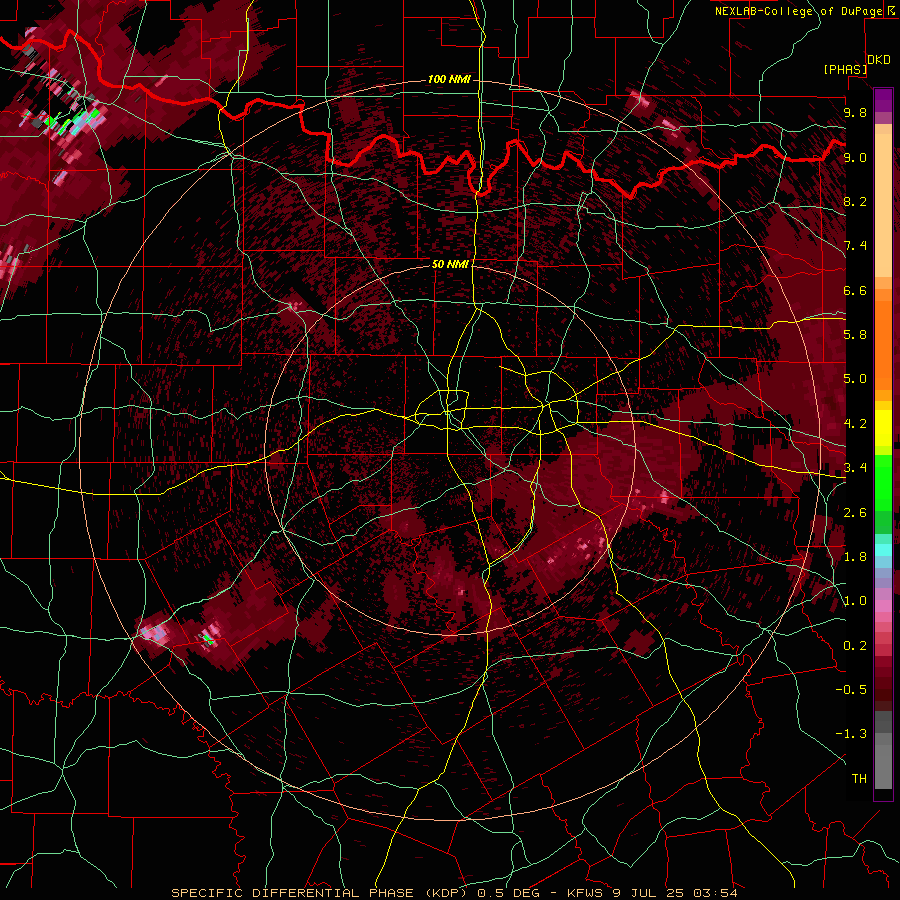This screenshot has height=900, width=900.
Task: Click the orange segment of the color legend
Action: coord(883,346)
